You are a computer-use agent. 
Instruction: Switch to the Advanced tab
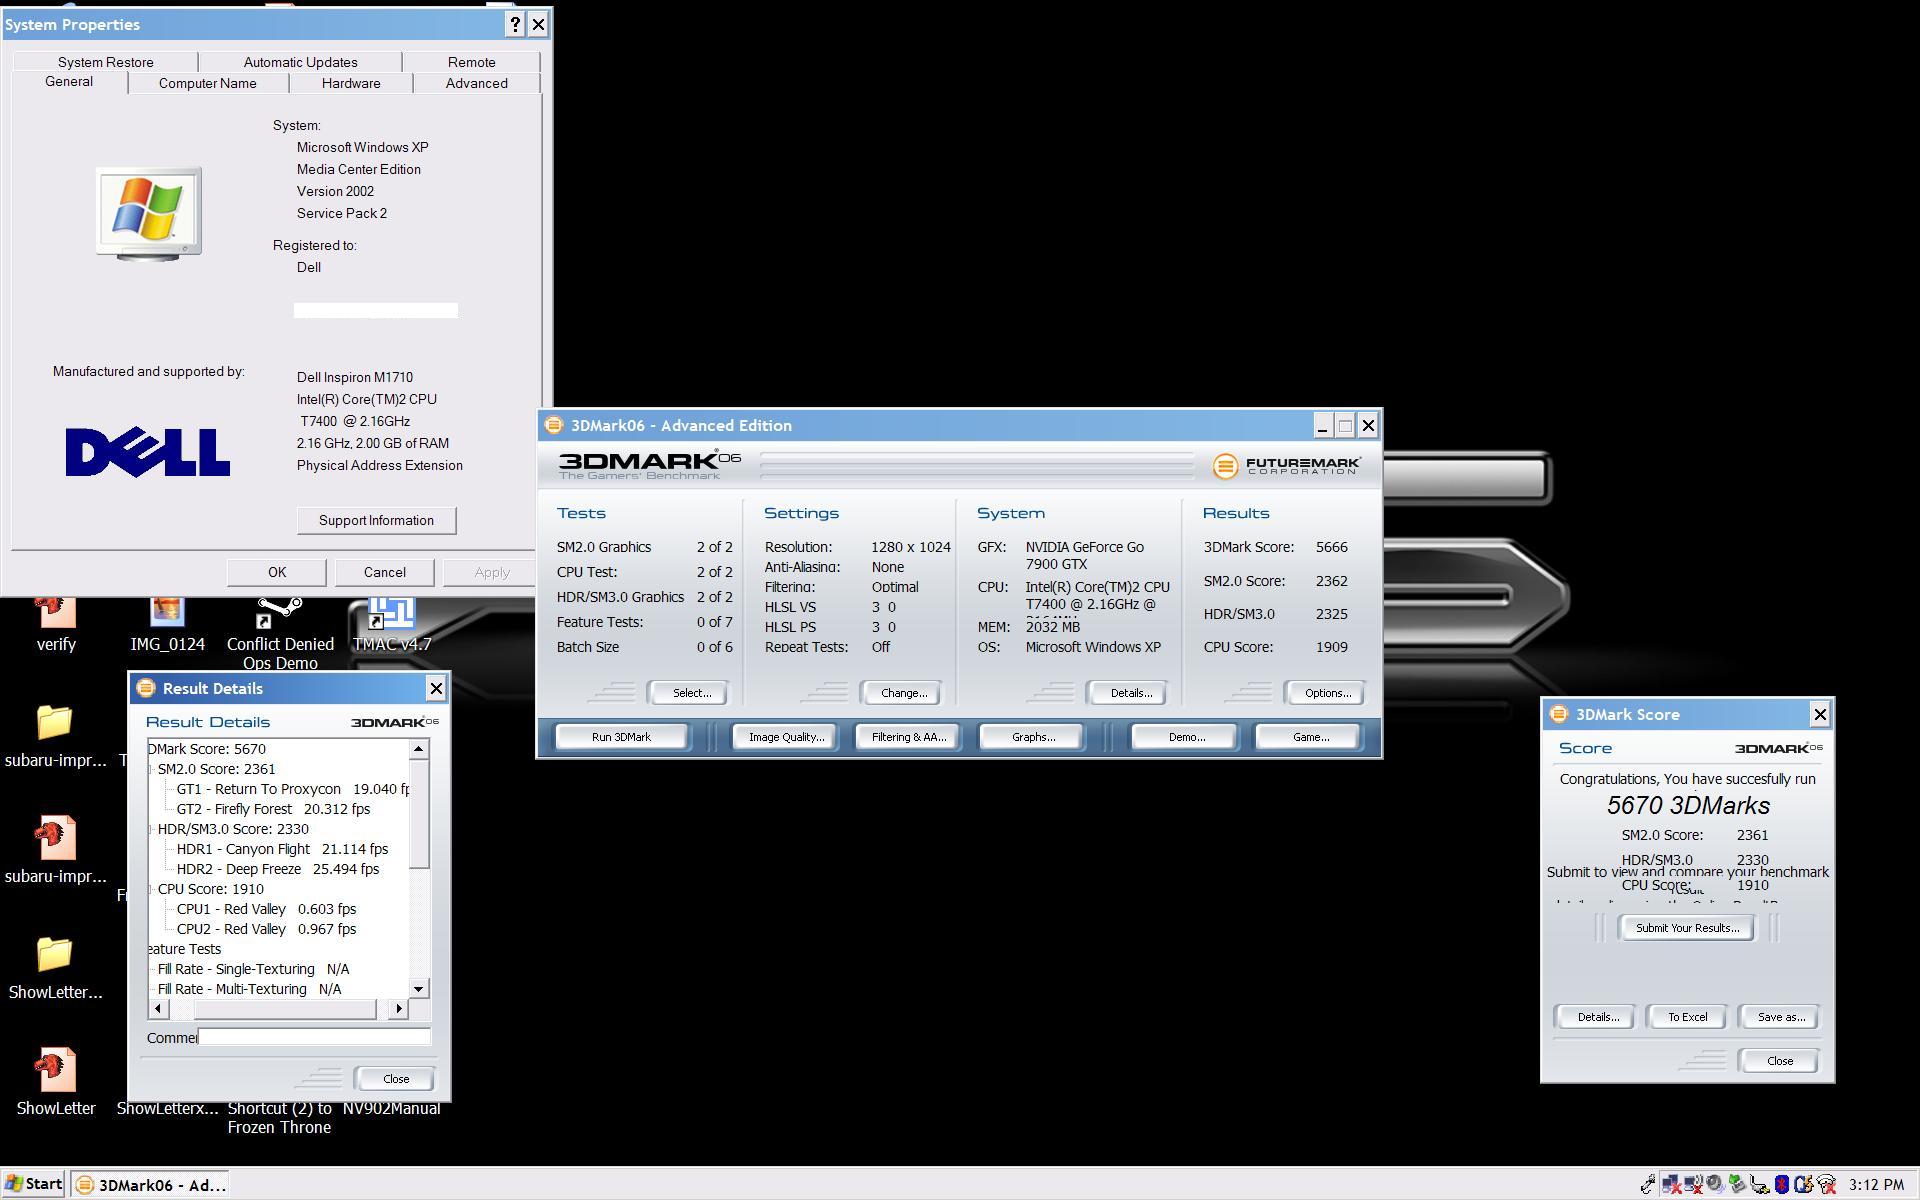476,83
